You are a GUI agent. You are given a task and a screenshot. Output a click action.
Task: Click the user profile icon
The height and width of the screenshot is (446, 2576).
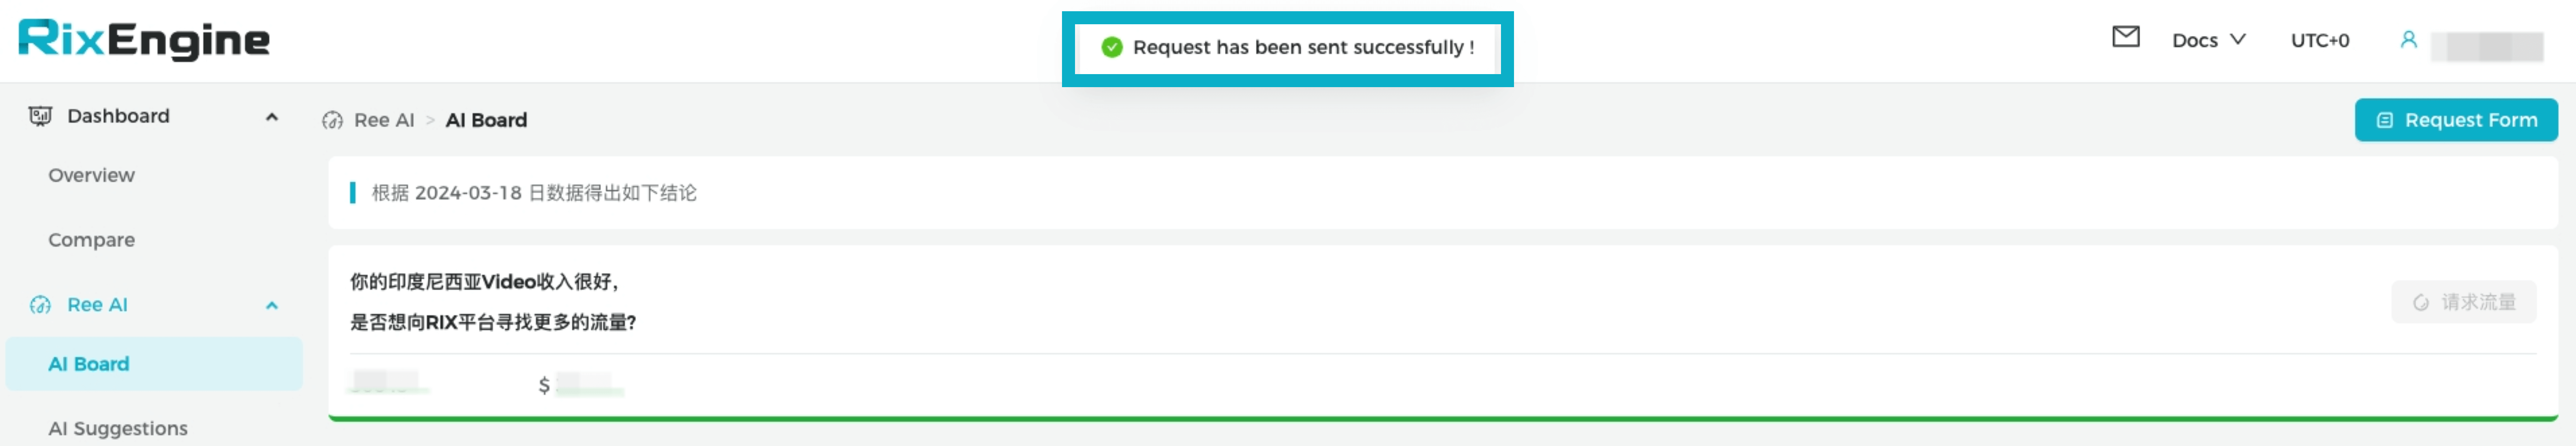[x=2408, y=39]
